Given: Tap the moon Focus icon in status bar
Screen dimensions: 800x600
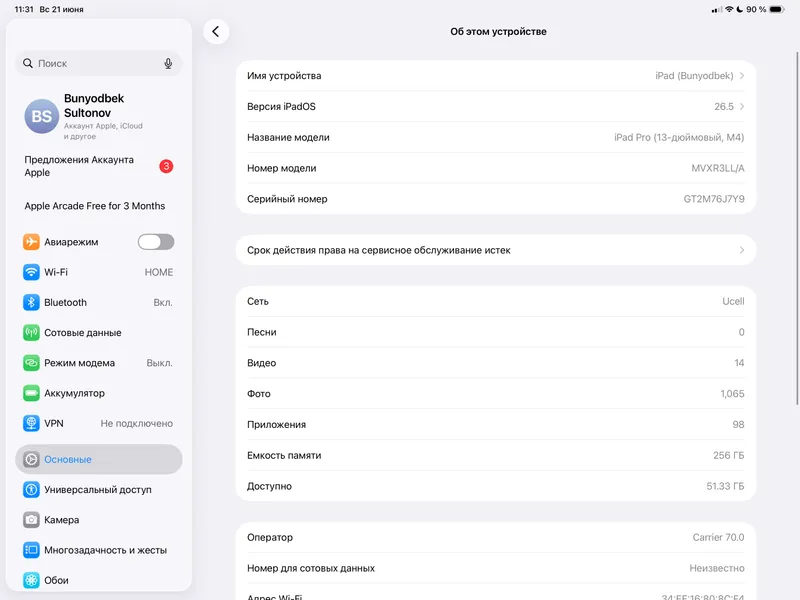Looking at the screenshot, I should coord(739,9).
